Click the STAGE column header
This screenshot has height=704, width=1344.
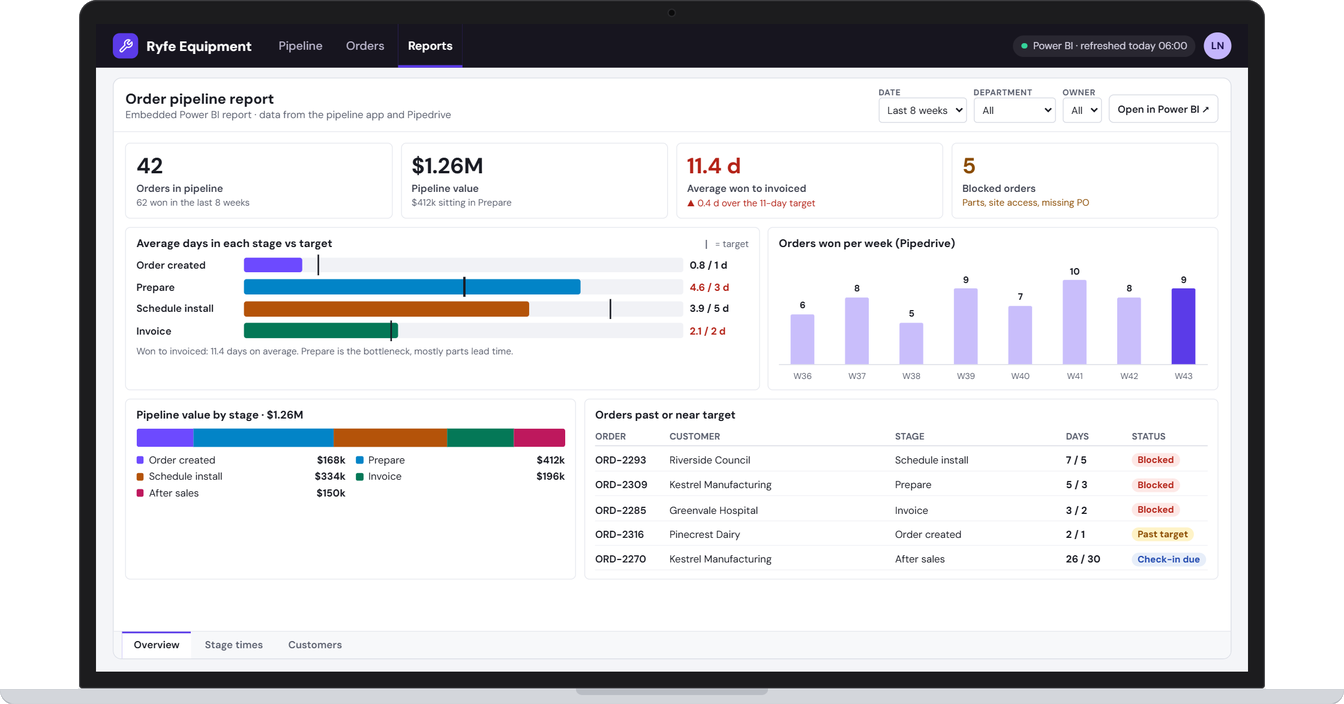(910, 437)
